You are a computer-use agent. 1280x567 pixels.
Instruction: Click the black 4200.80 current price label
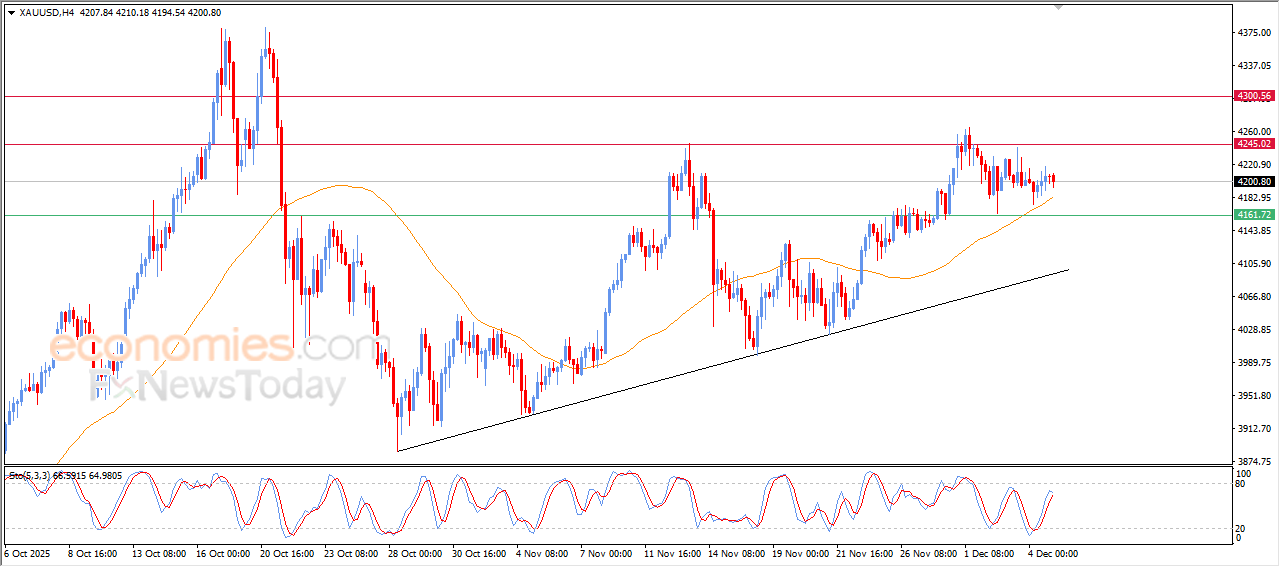1254,182
